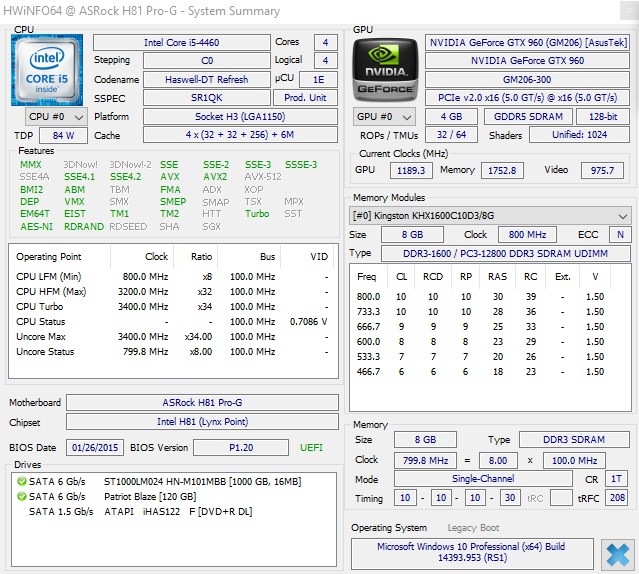
Task: Click the cache value 4 x (32 + 32 + 256) + 6M
Action: [x=240, y=134]
